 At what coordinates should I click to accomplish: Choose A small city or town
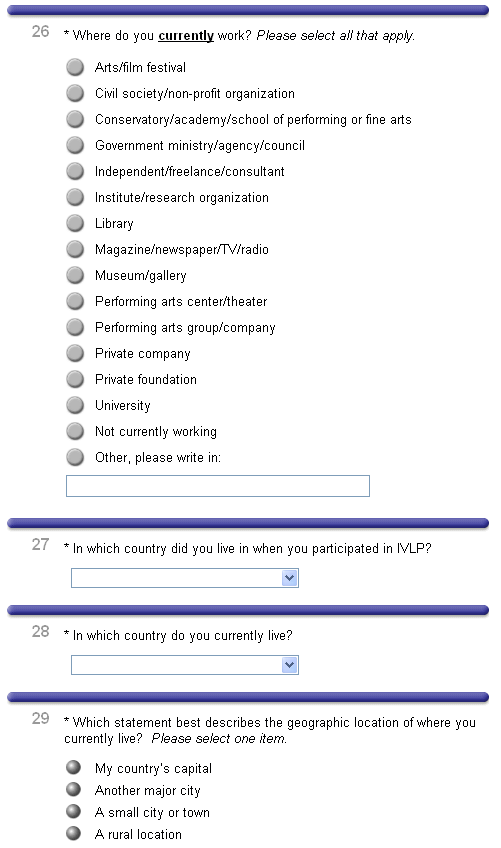click(74, 811)
